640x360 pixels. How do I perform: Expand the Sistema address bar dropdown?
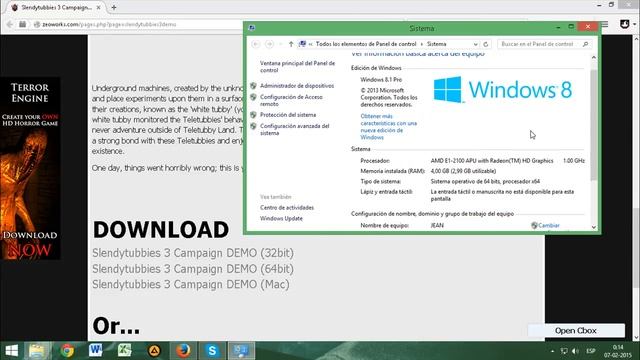476,44
